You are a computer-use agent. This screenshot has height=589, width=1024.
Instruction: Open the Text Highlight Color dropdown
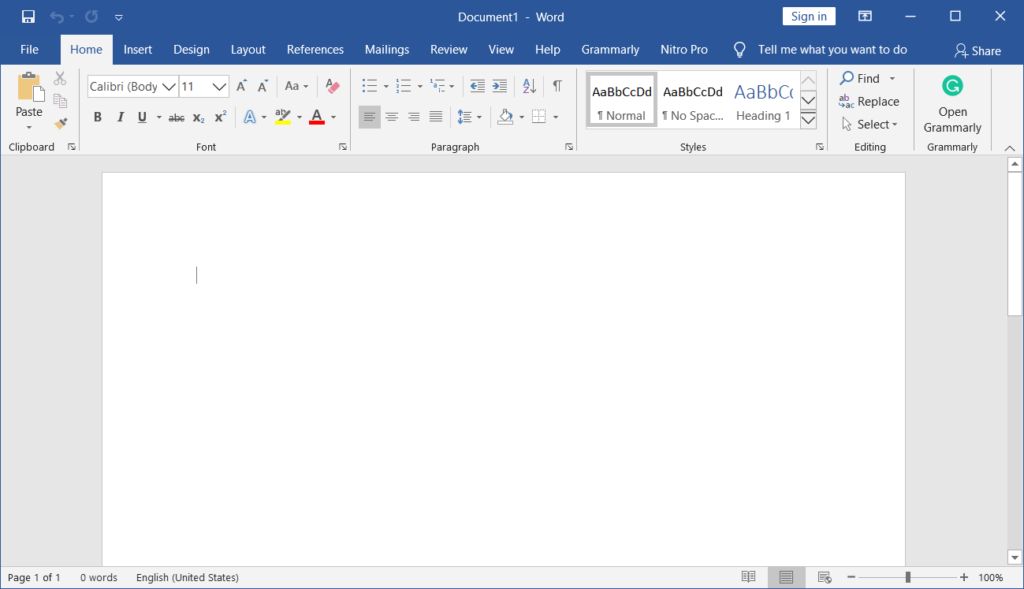[299, 117]
